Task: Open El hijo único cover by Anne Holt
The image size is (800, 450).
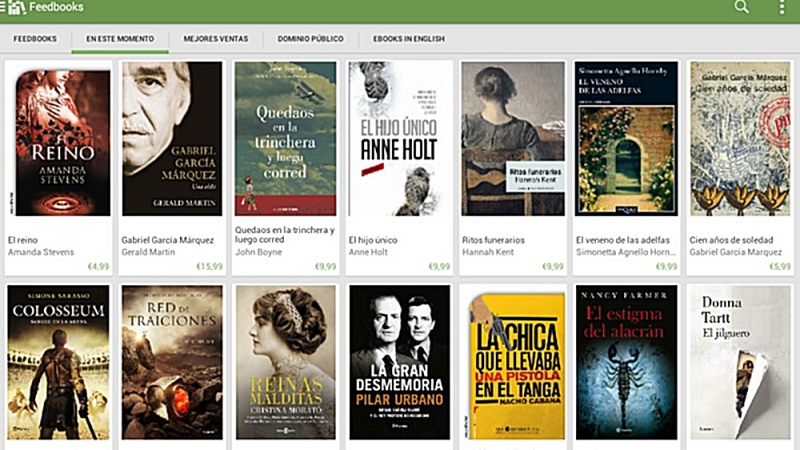Action: coord(399,139)
